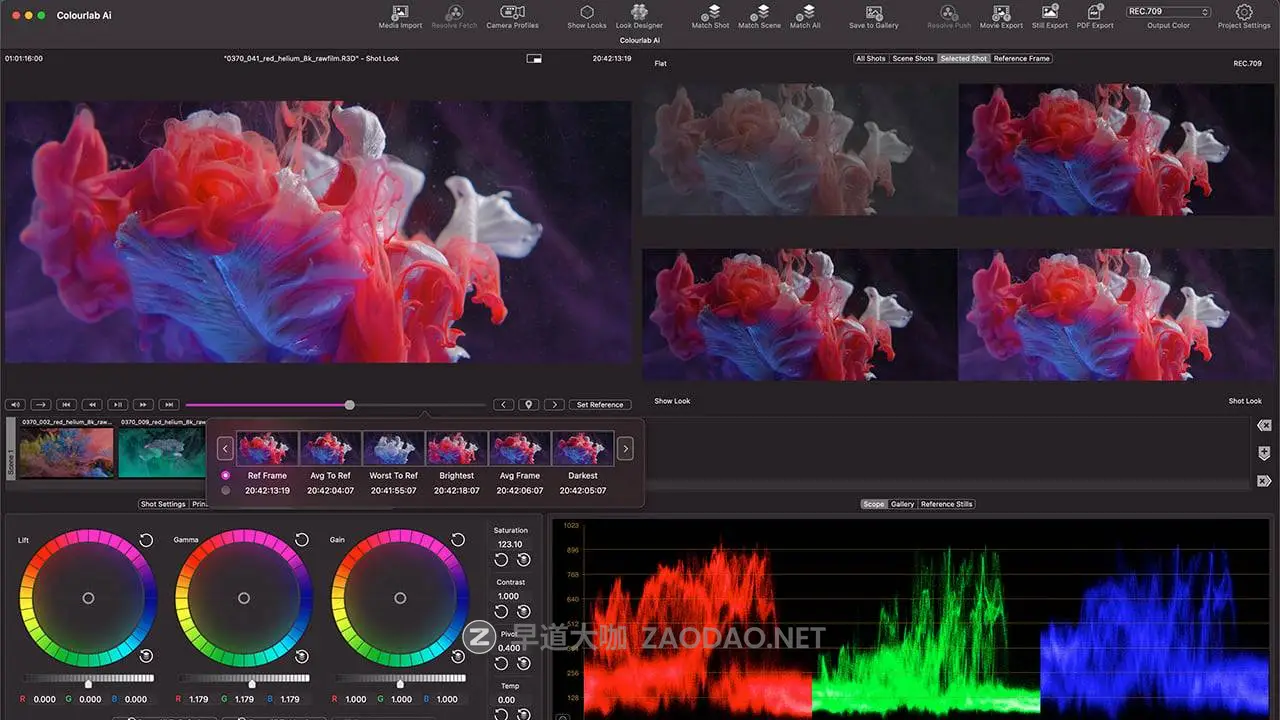Click the Set Reference button
This screenshot has height=720, width=1280.
coord(600,405)
